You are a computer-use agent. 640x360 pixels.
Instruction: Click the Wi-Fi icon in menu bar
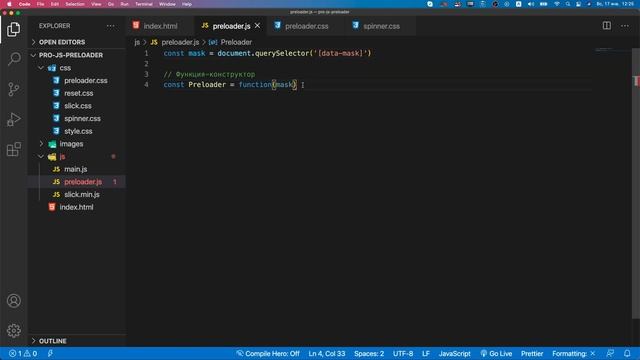tap(557, 4)
